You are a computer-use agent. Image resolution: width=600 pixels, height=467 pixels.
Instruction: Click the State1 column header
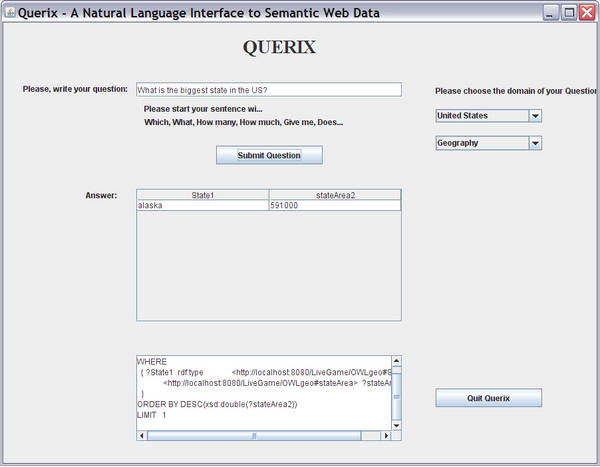click(x=202, y=195)
